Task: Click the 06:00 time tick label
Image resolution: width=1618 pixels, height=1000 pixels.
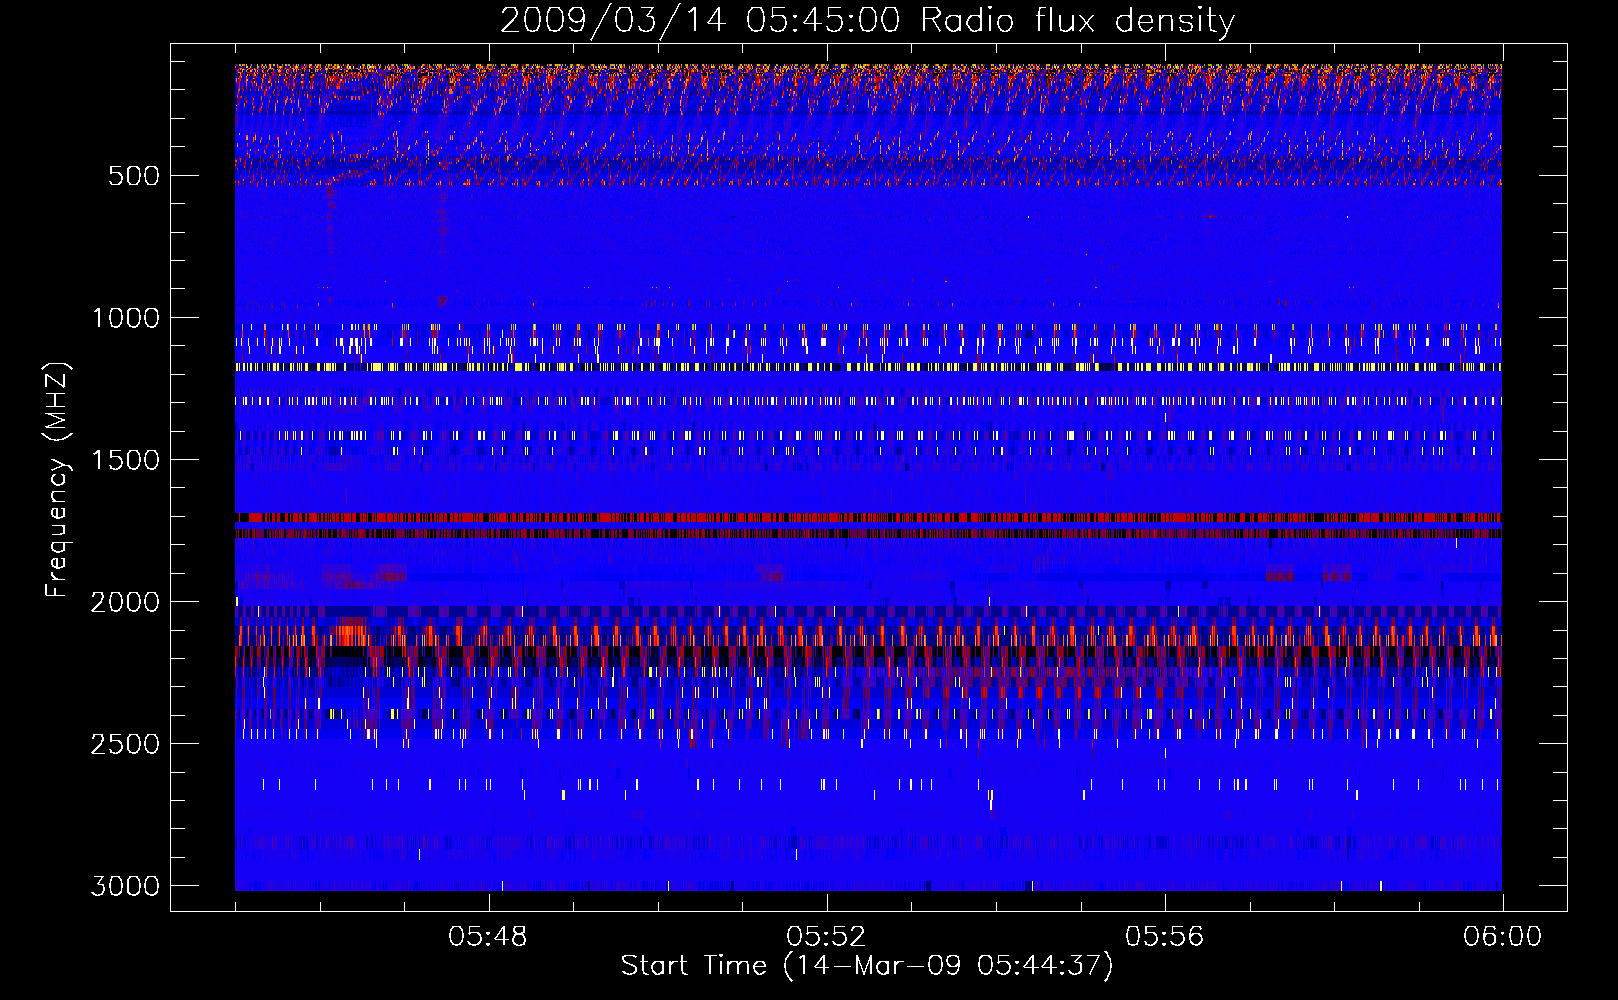Action: click(1502, 937)
